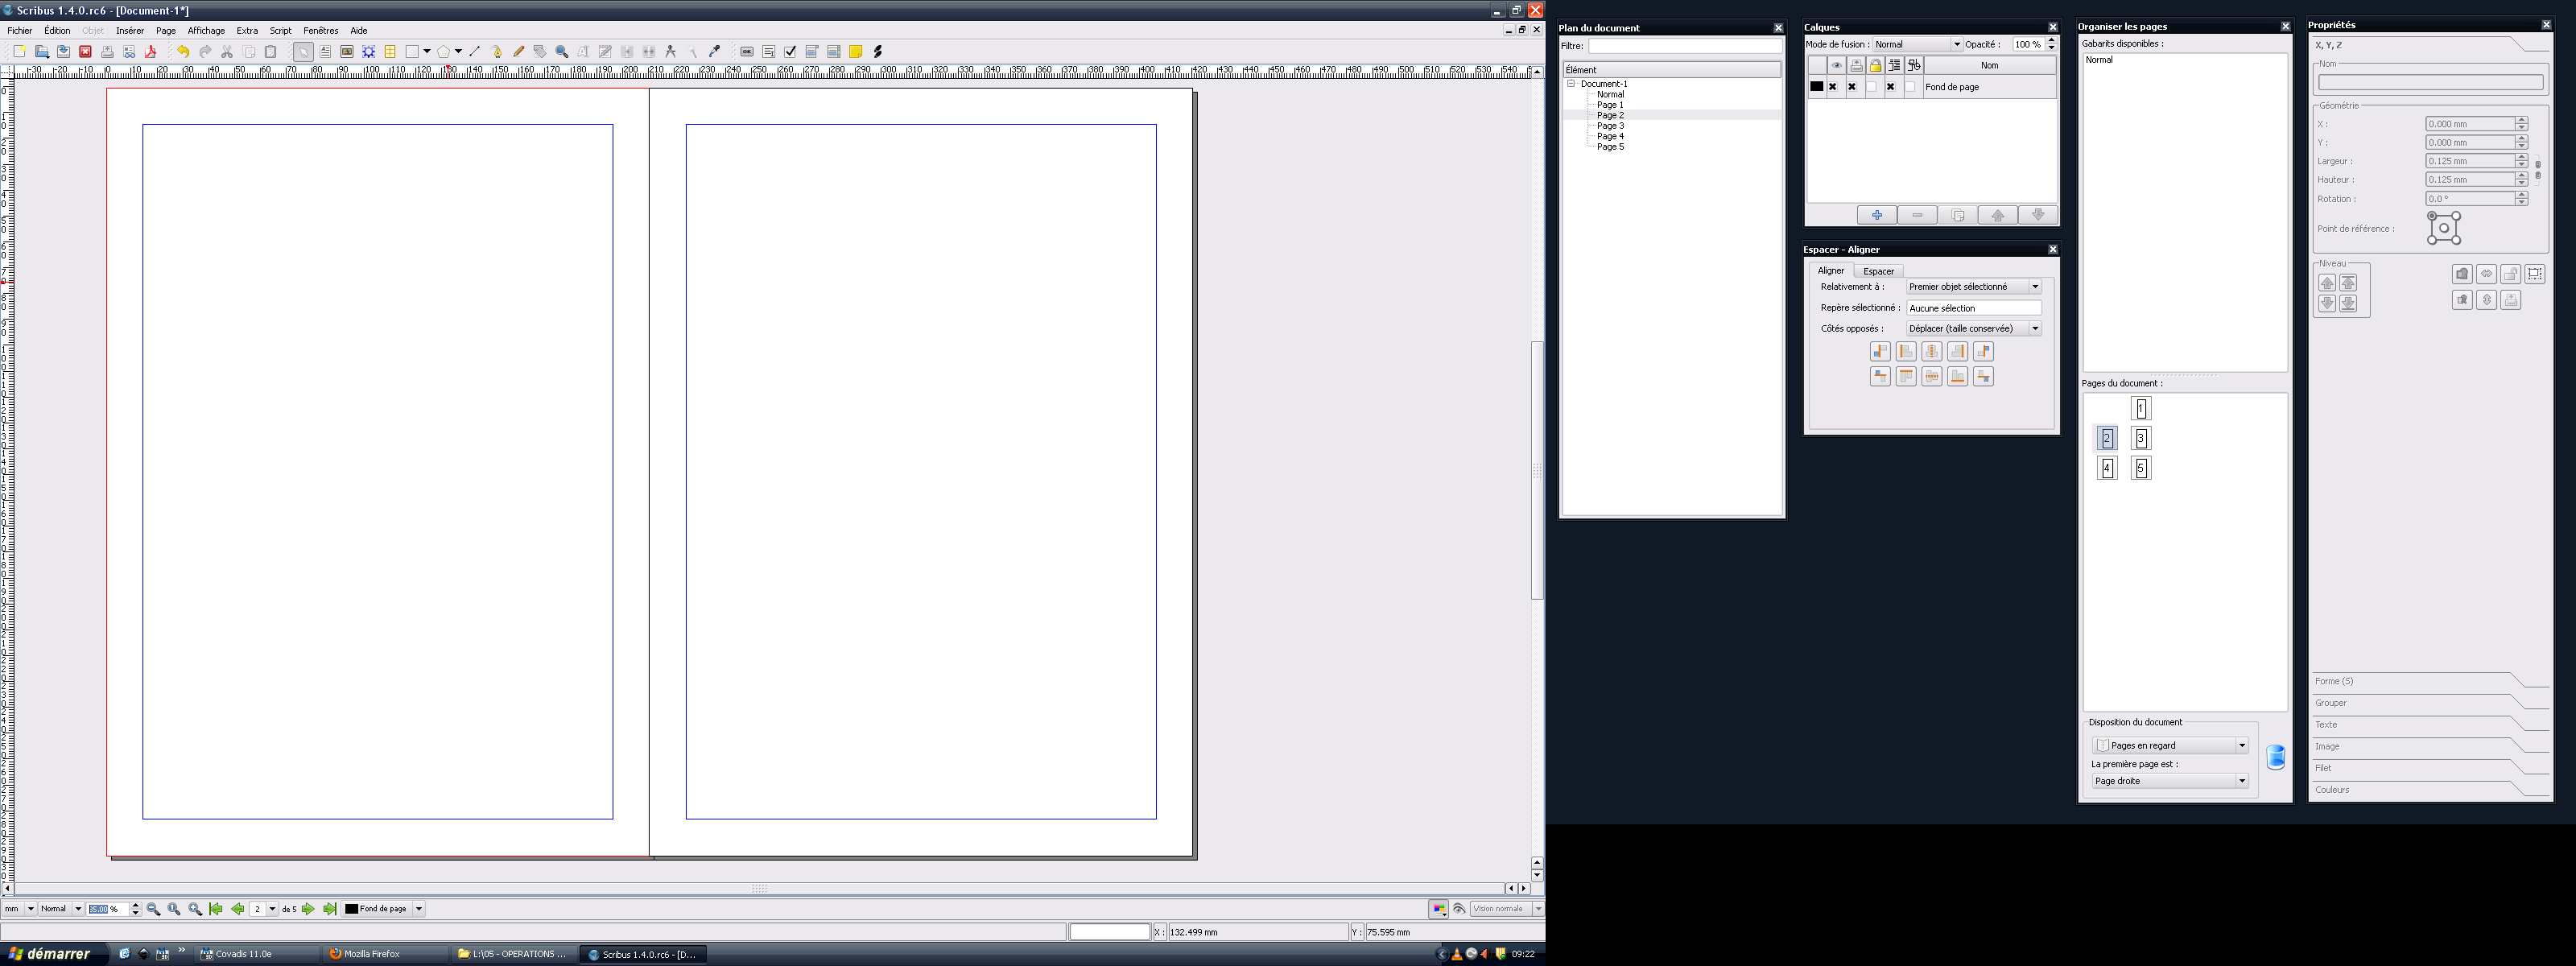Choose the Bezier curve pen tool

pyautogui.click(x=497, y=52)
